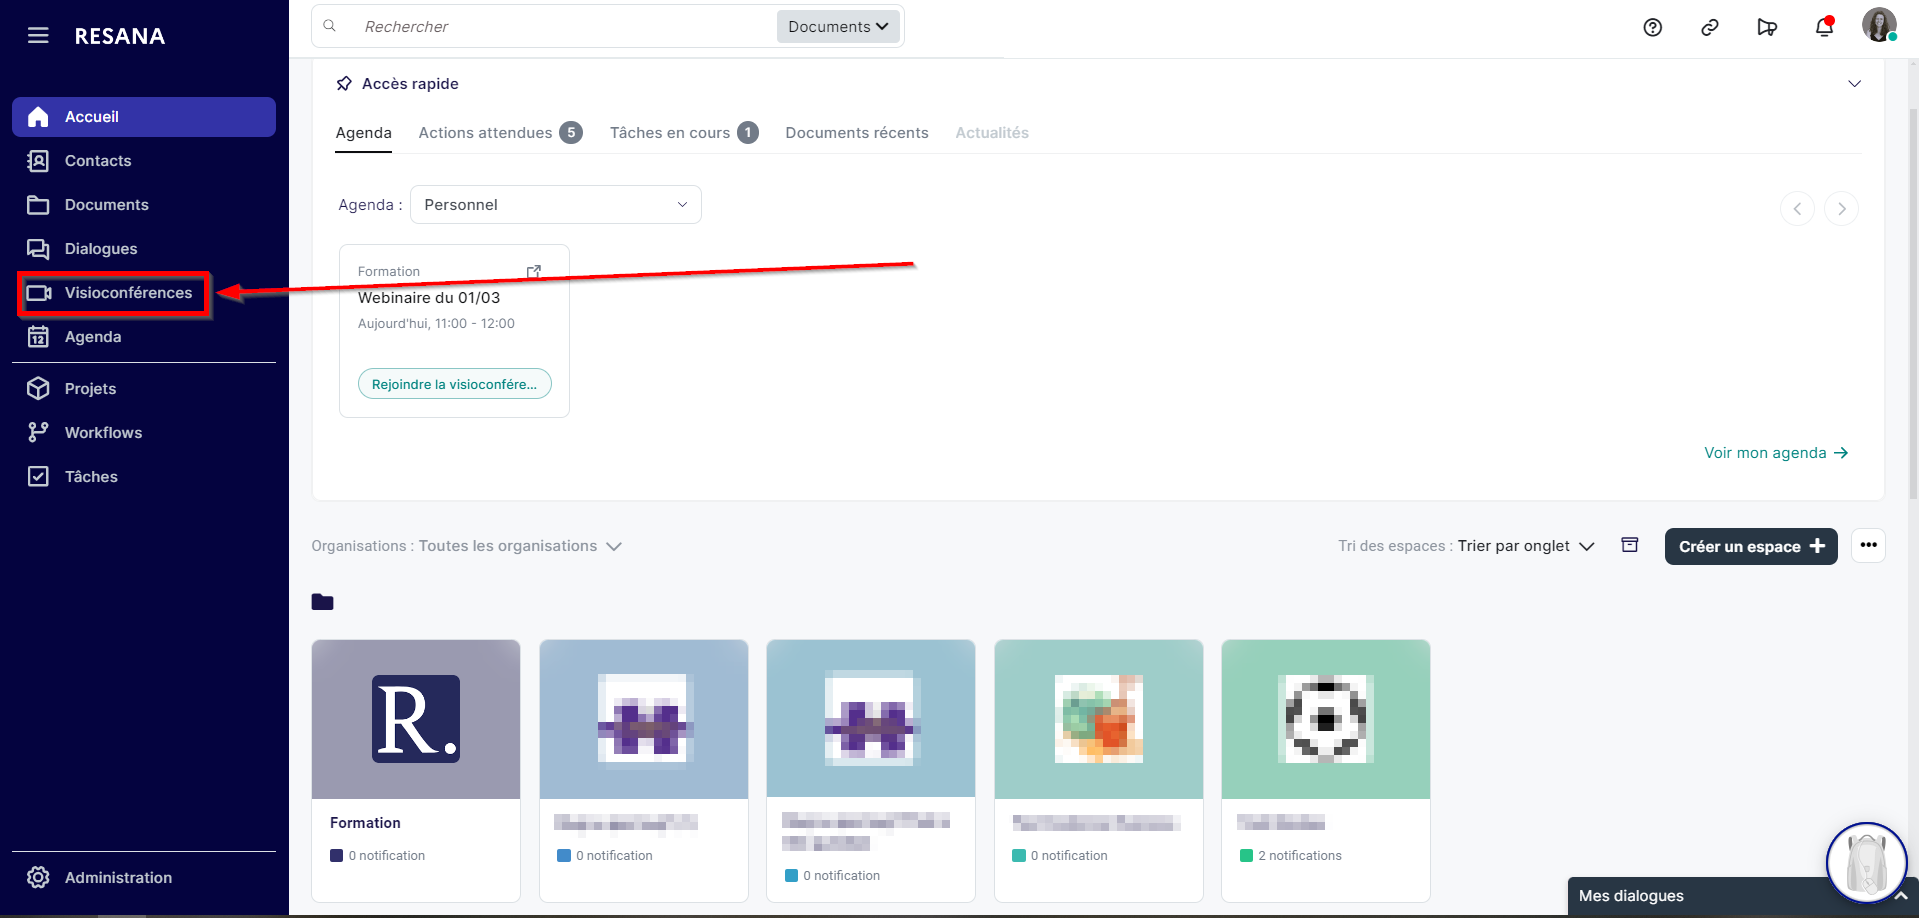The image size is (1919, 918).
Task: Click the Tâches checkbox icon
Action: click(38, 476)
